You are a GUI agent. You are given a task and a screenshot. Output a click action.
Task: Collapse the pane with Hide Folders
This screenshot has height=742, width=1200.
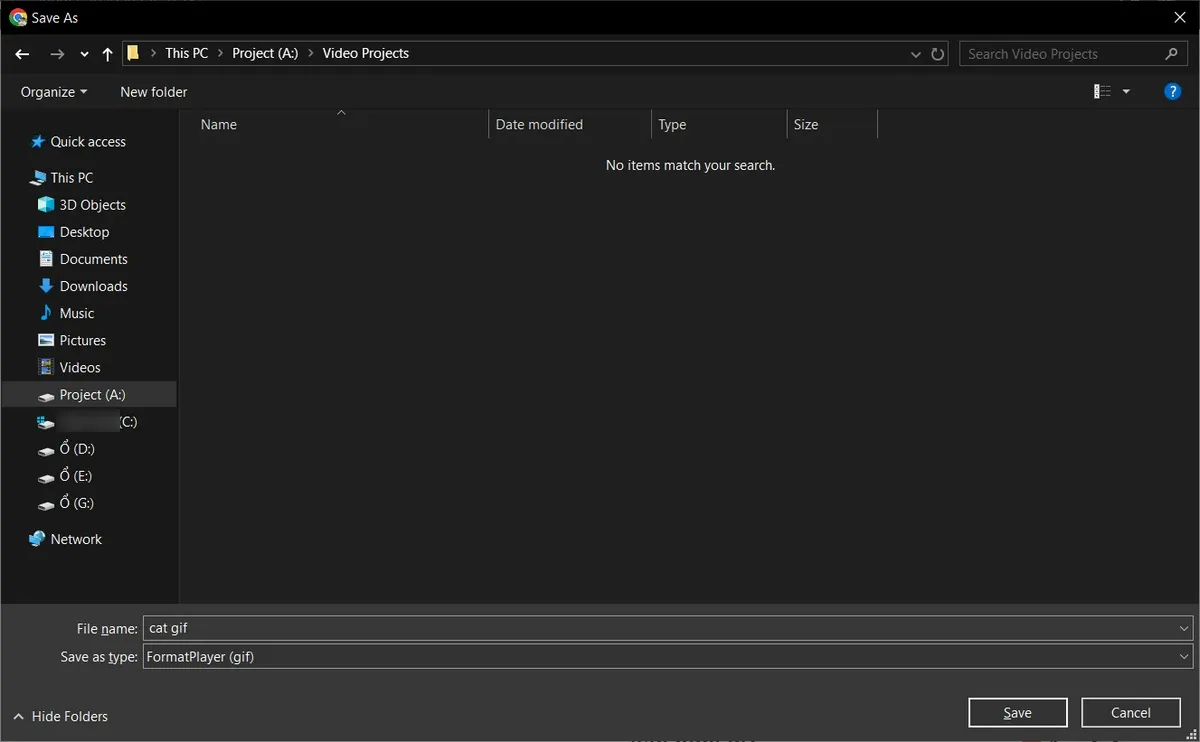[x=60, y=716]
